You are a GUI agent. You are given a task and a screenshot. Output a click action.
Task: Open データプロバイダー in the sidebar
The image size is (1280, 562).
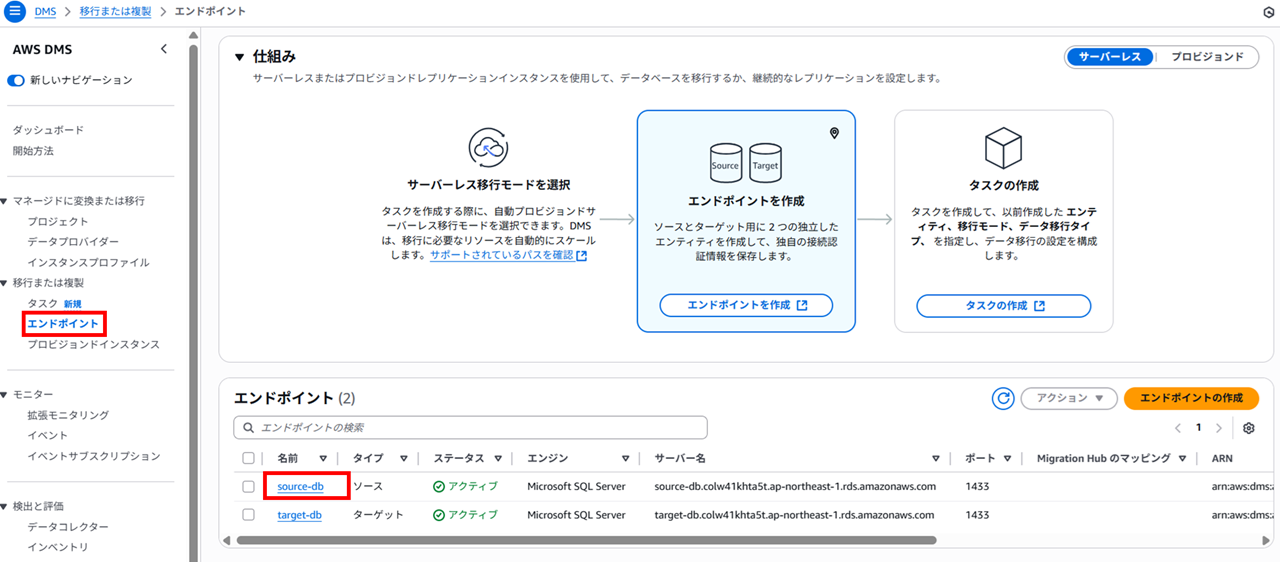tap(73, 242)
